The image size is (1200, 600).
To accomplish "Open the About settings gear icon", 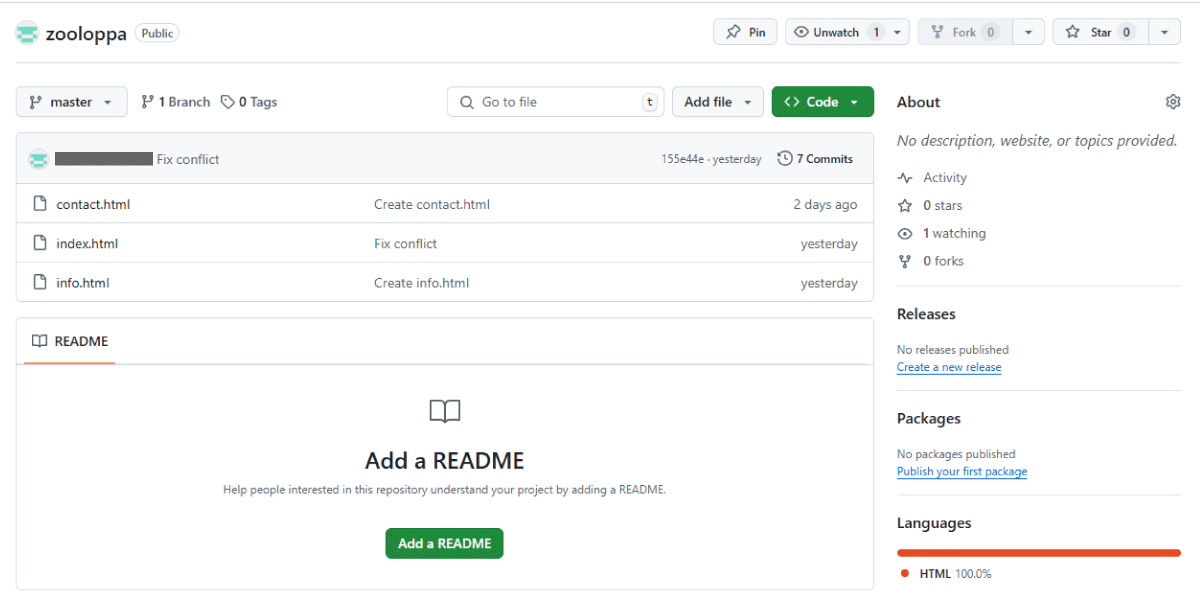I will pos(1173,102).
